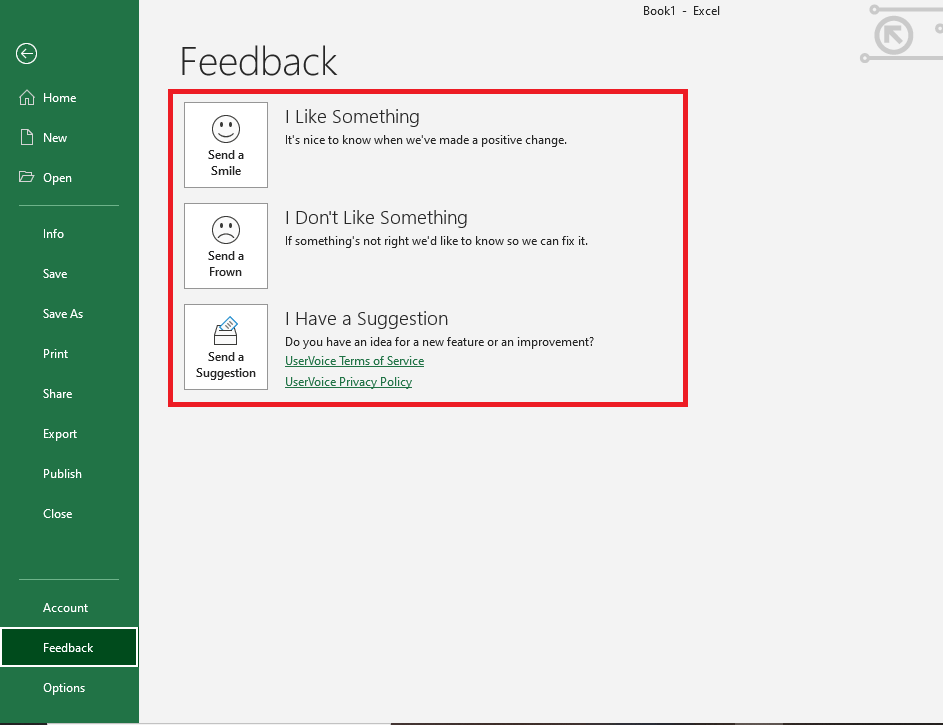Click the back arrow icon
The width and height of the screenshot is (943, 725).
[26, 54]
